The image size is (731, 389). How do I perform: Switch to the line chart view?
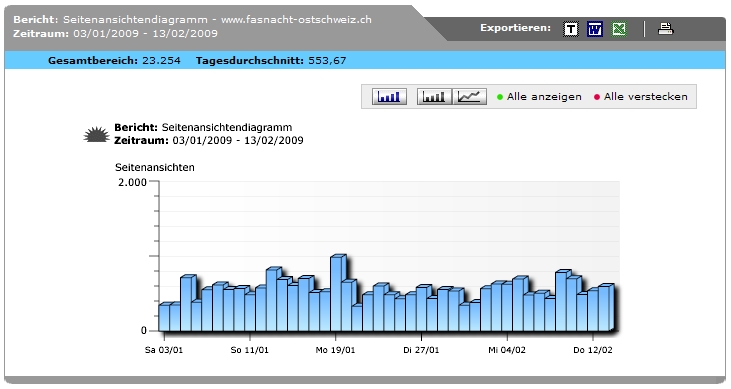click(x=469, y=97)
